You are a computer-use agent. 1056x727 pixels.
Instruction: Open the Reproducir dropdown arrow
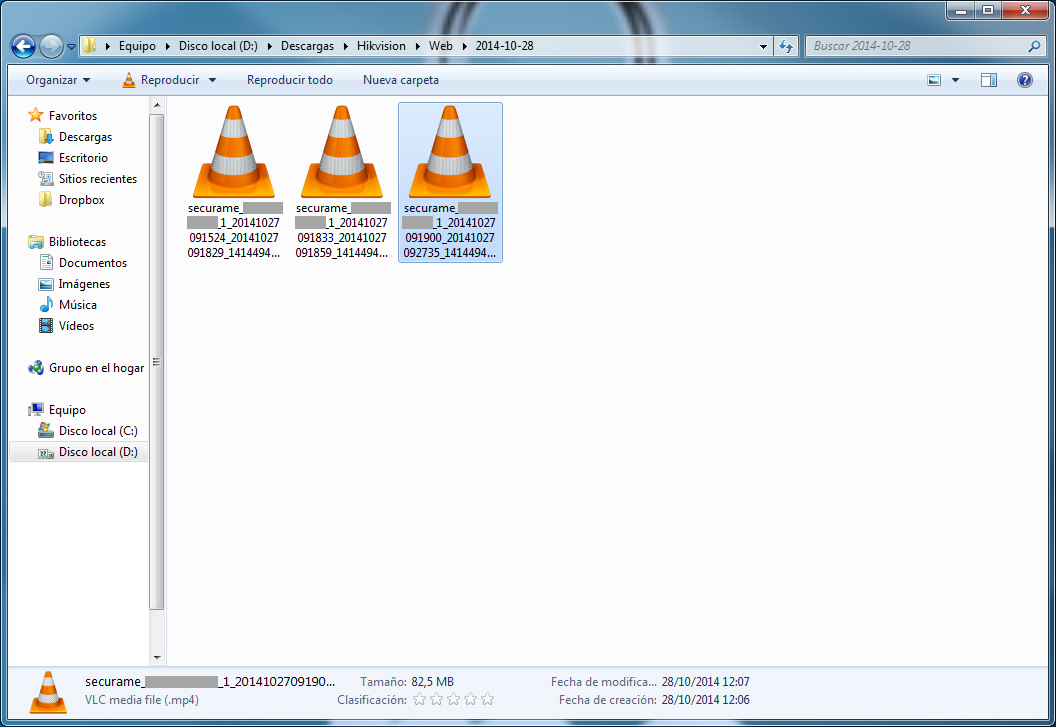click(x=212, y=80)
